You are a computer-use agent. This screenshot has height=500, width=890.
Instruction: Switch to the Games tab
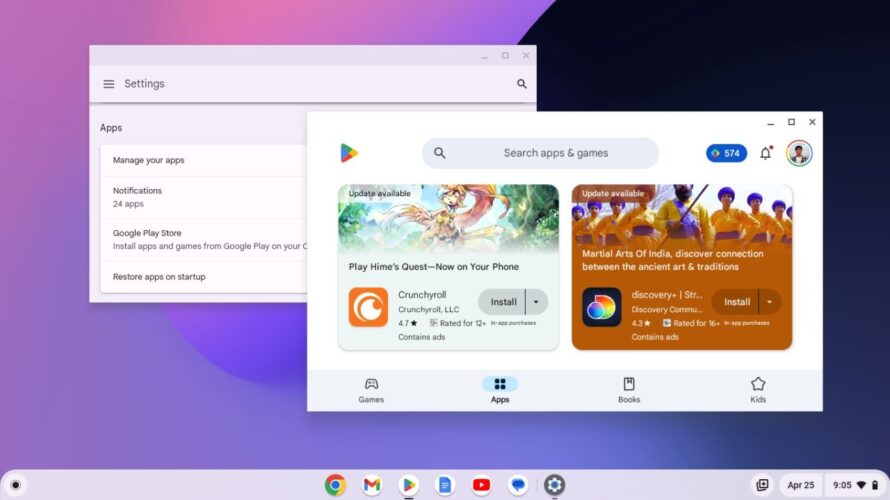tap(371, 390)
